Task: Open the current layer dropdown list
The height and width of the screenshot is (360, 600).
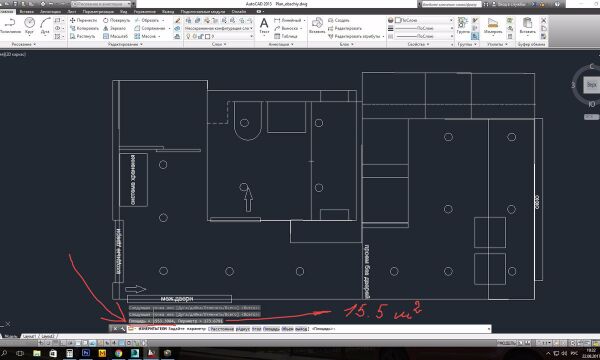Action: pyautogui.click(x=219, y=36)
